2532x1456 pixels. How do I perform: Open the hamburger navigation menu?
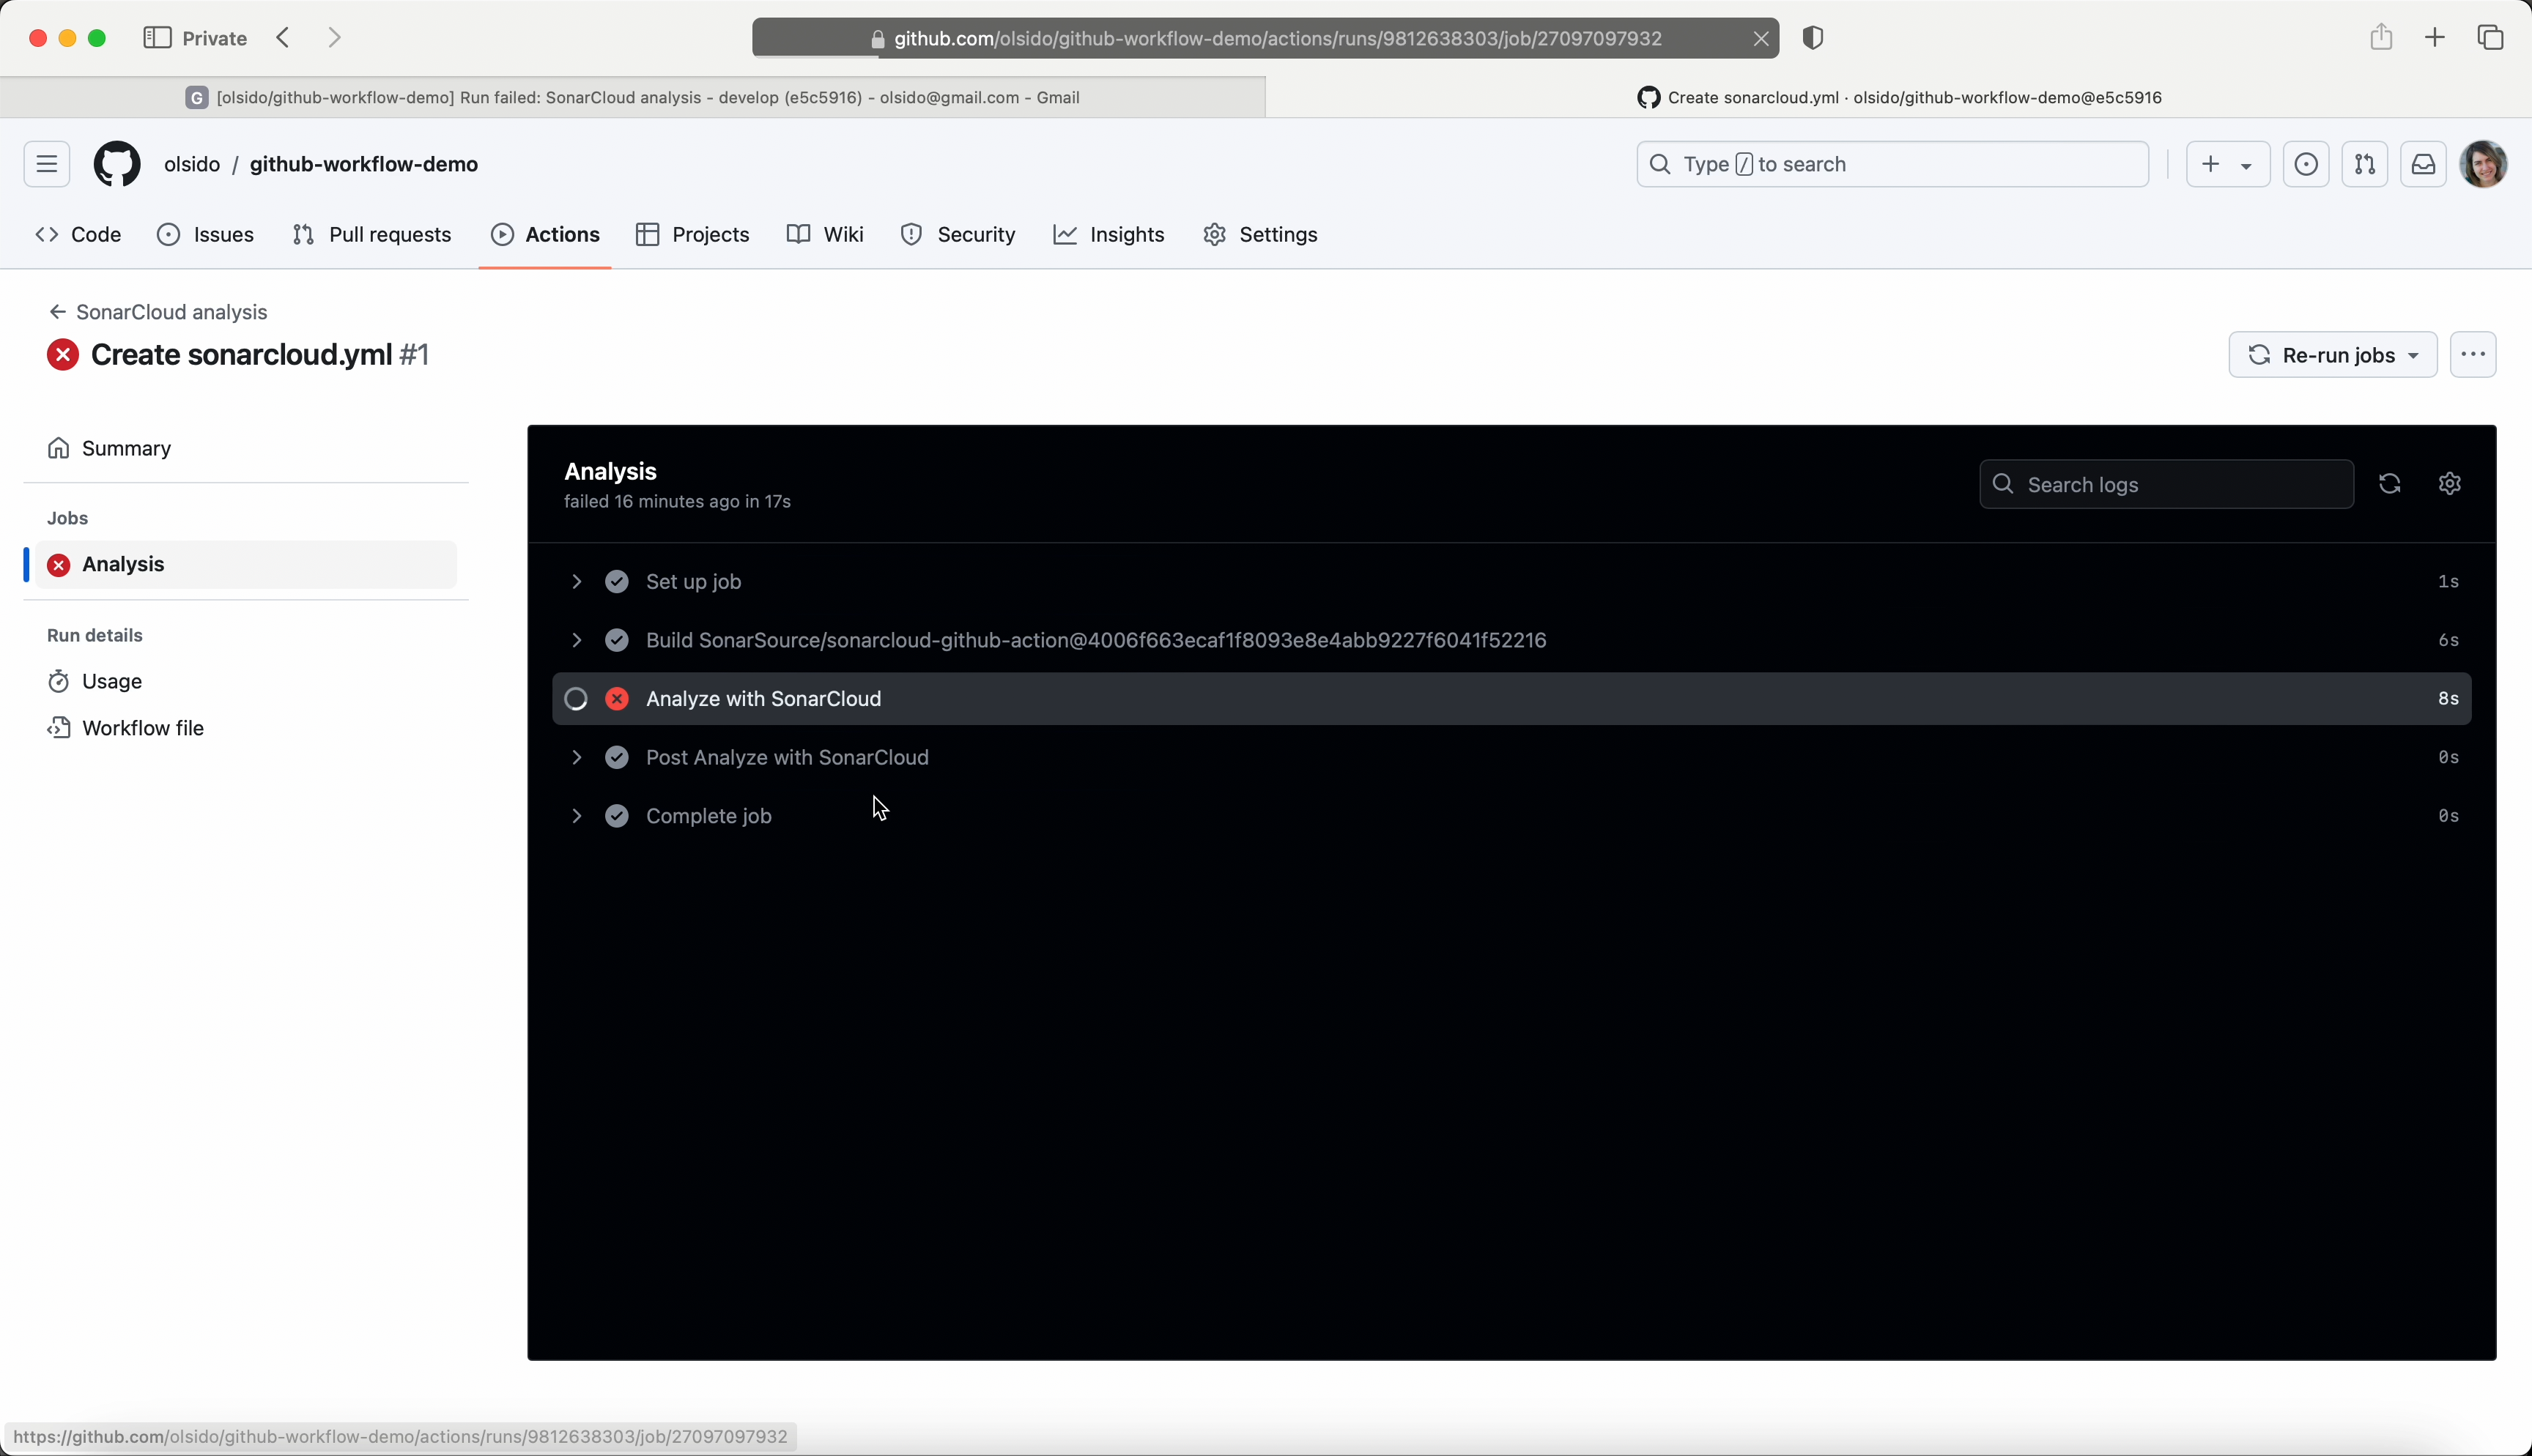47,164
